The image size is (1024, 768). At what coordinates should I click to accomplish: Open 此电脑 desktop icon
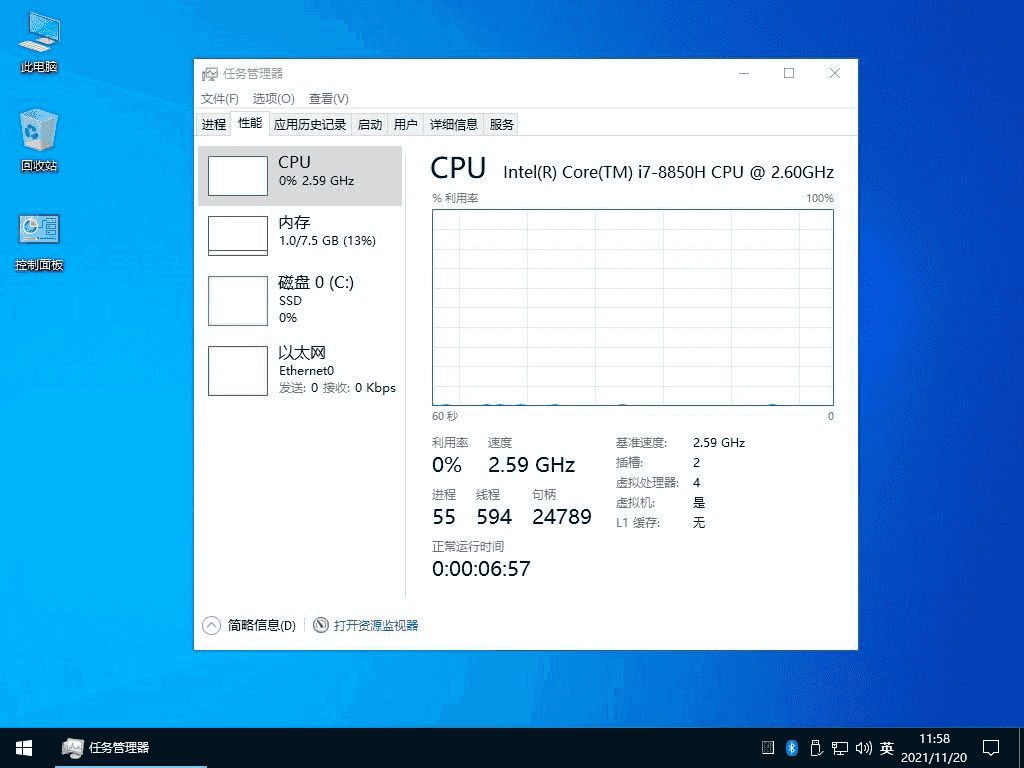coord(37,40)
